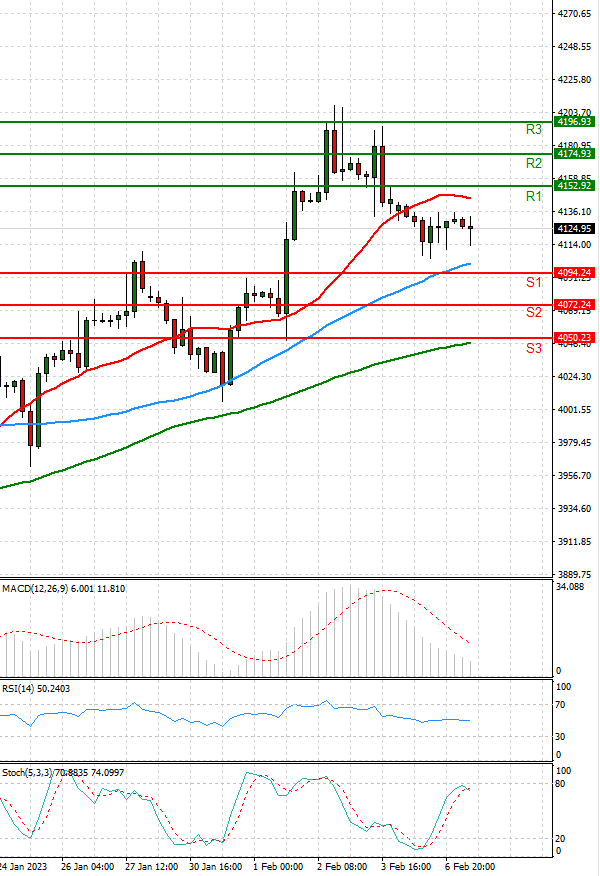Click the 4270.65 price axis value

coord(574,14)
